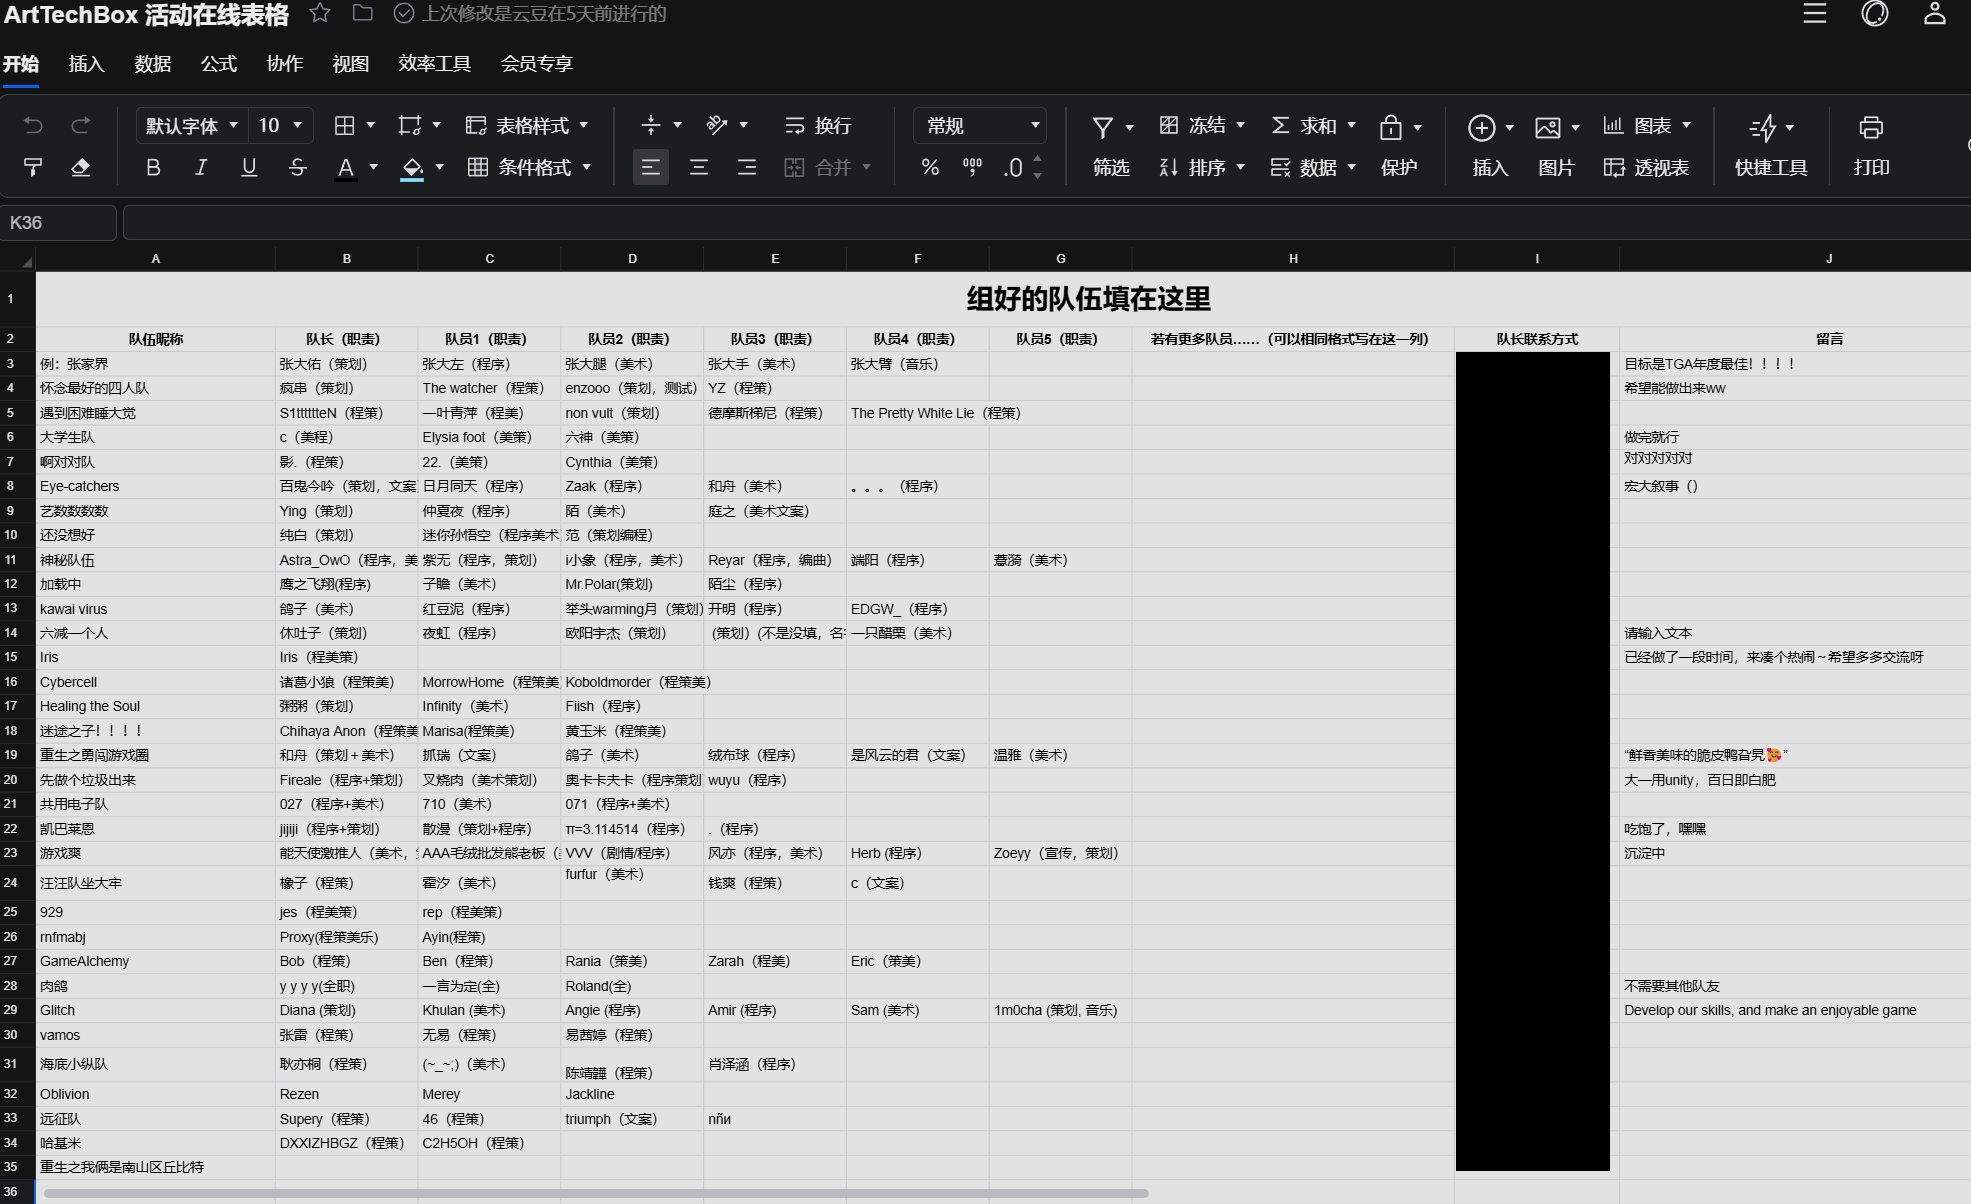This screenshot has height=1204, width=1971.
Task: Switch to the 公式 tab
Action: coord(218,64)
